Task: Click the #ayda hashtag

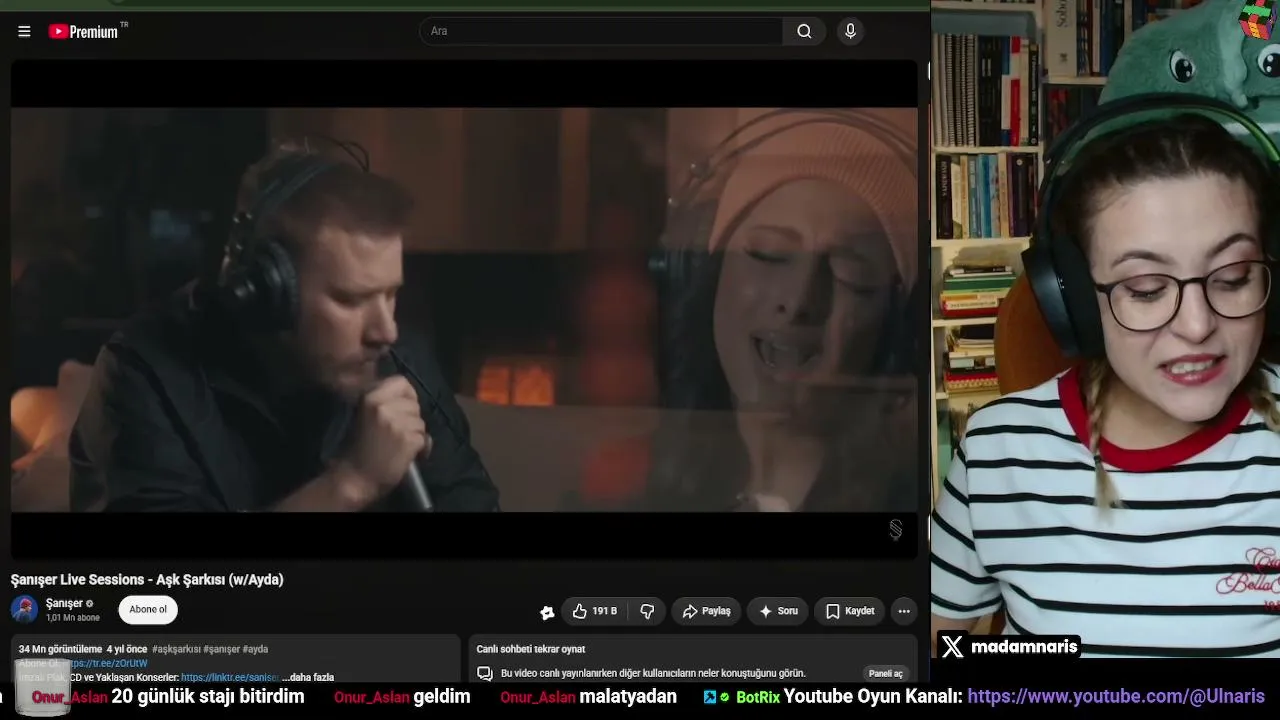Action: 255,649
